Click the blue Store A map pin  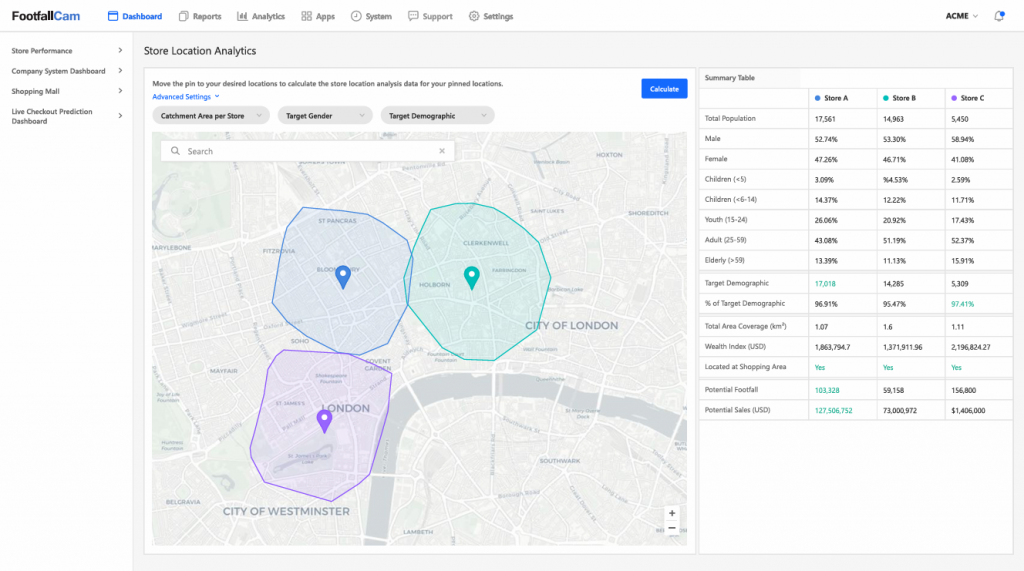(342, 275)
